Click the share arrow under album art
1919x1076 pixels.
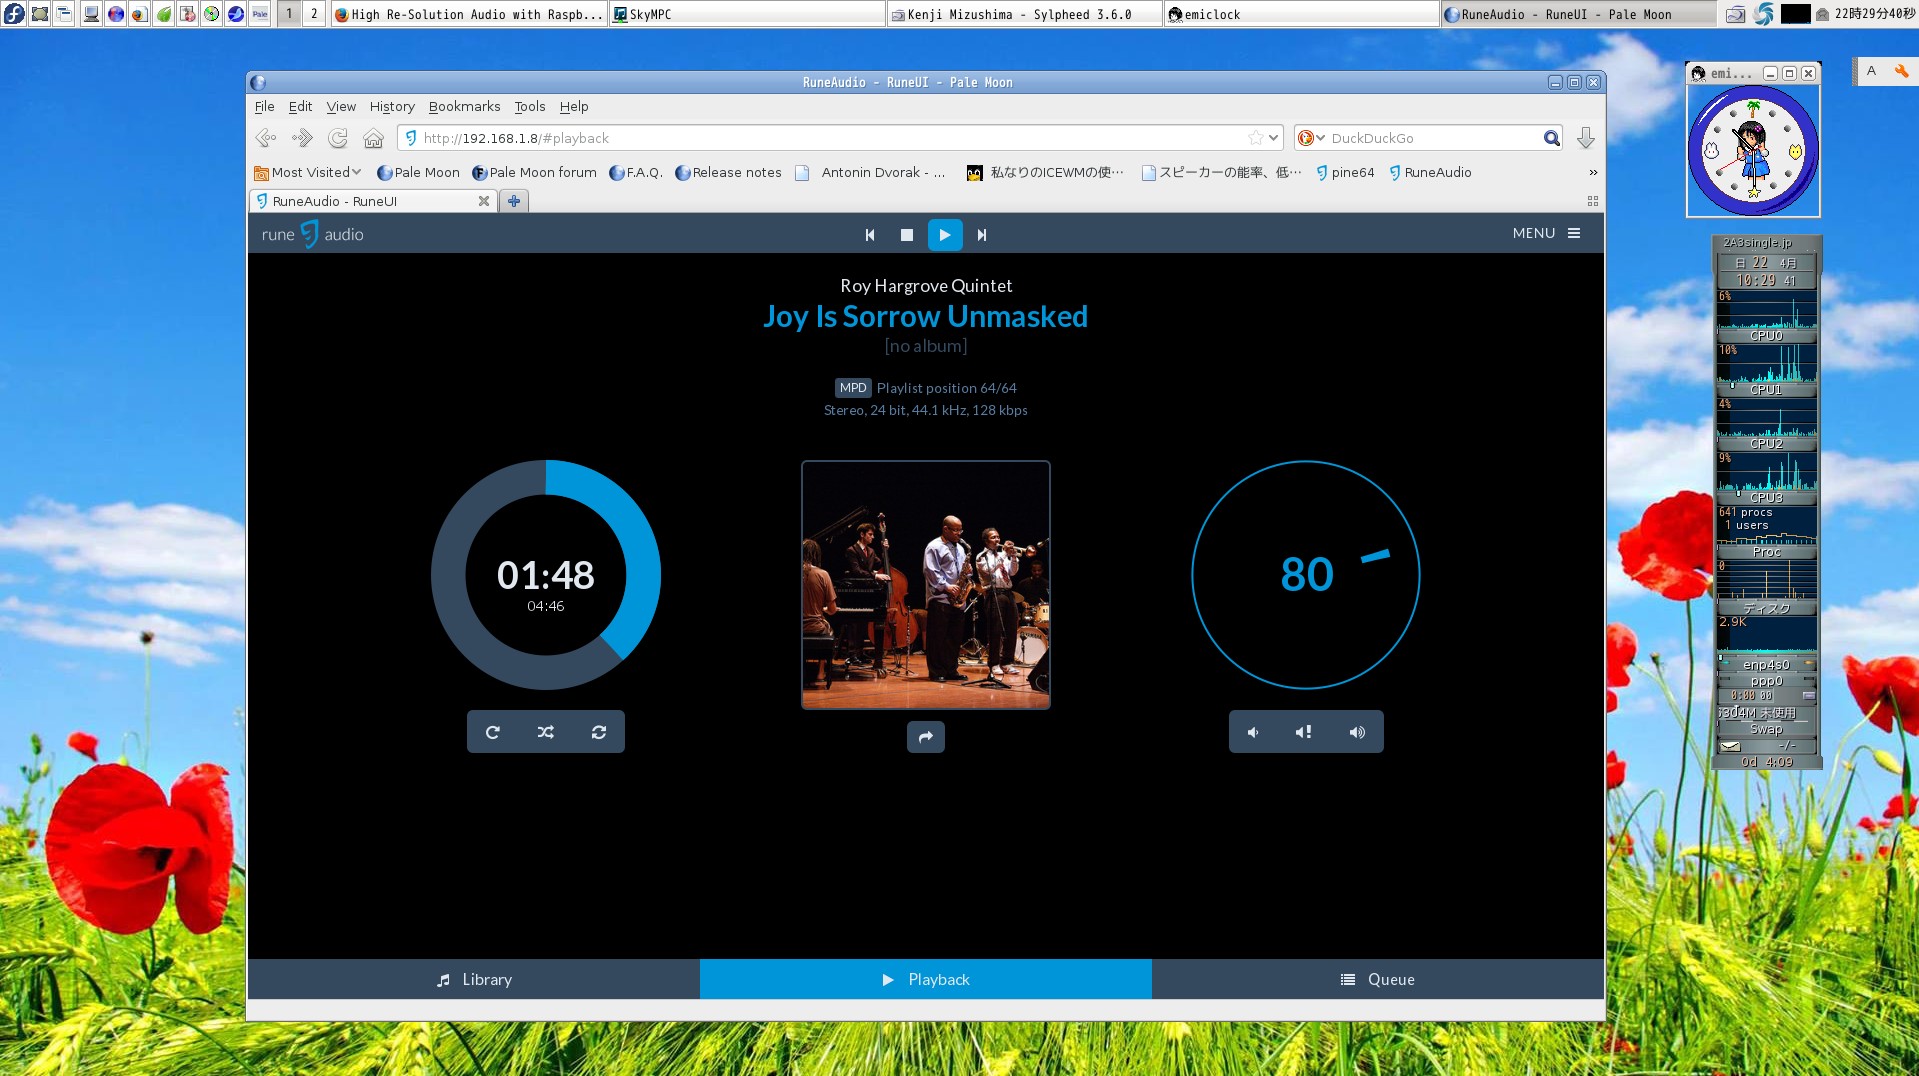925,737
